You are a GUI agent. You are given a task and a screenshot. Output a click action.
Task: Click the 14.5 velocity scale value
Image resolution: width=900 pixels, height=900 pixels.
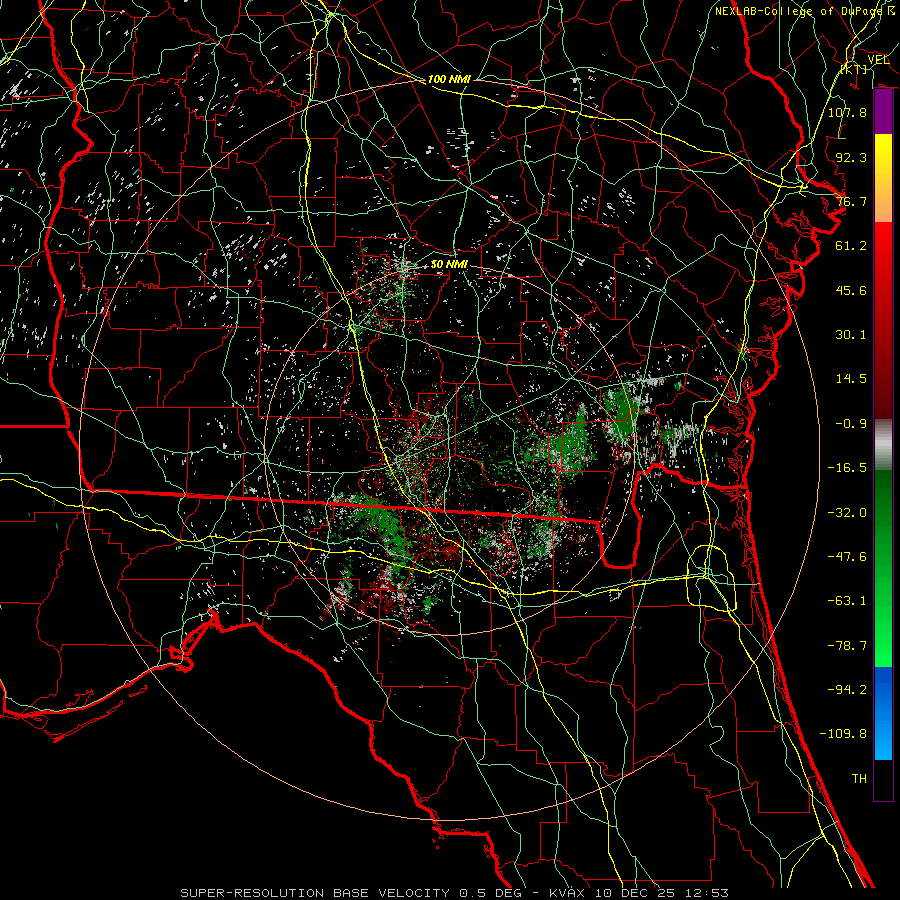tap(851, 379)
